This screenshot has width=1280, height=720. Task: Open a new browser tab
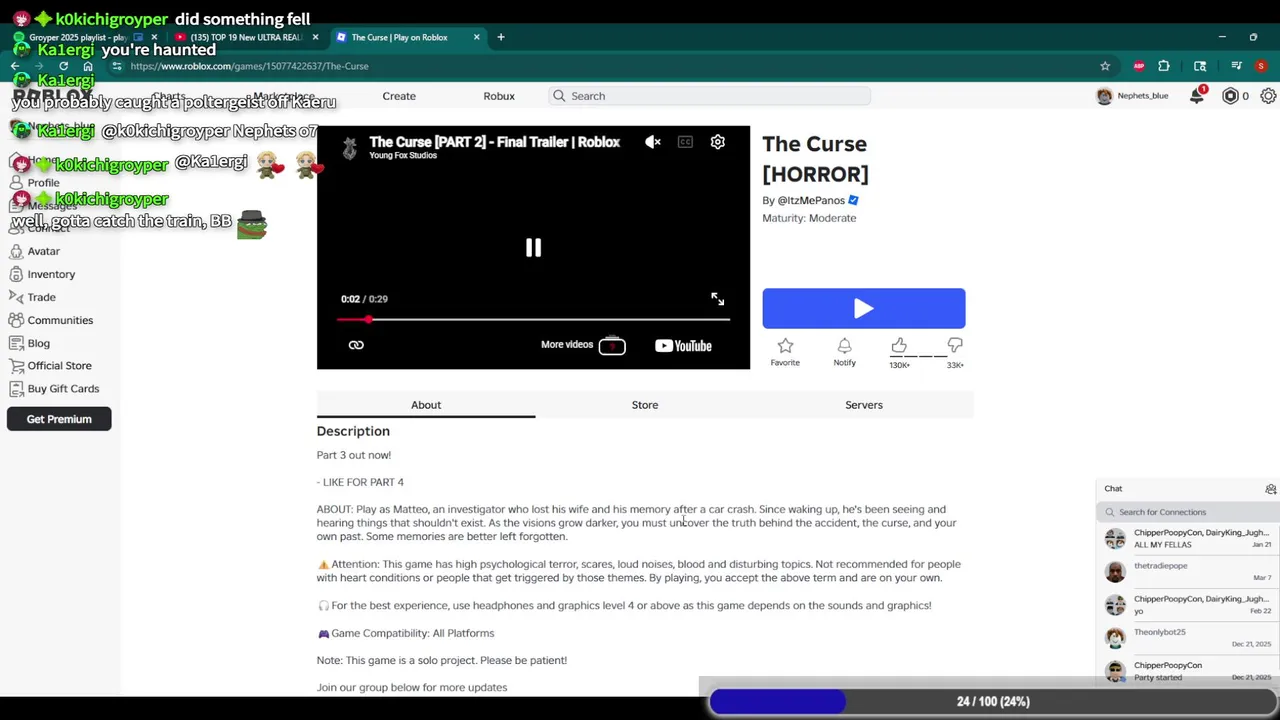pyautogui.click(x=501, y=37)
